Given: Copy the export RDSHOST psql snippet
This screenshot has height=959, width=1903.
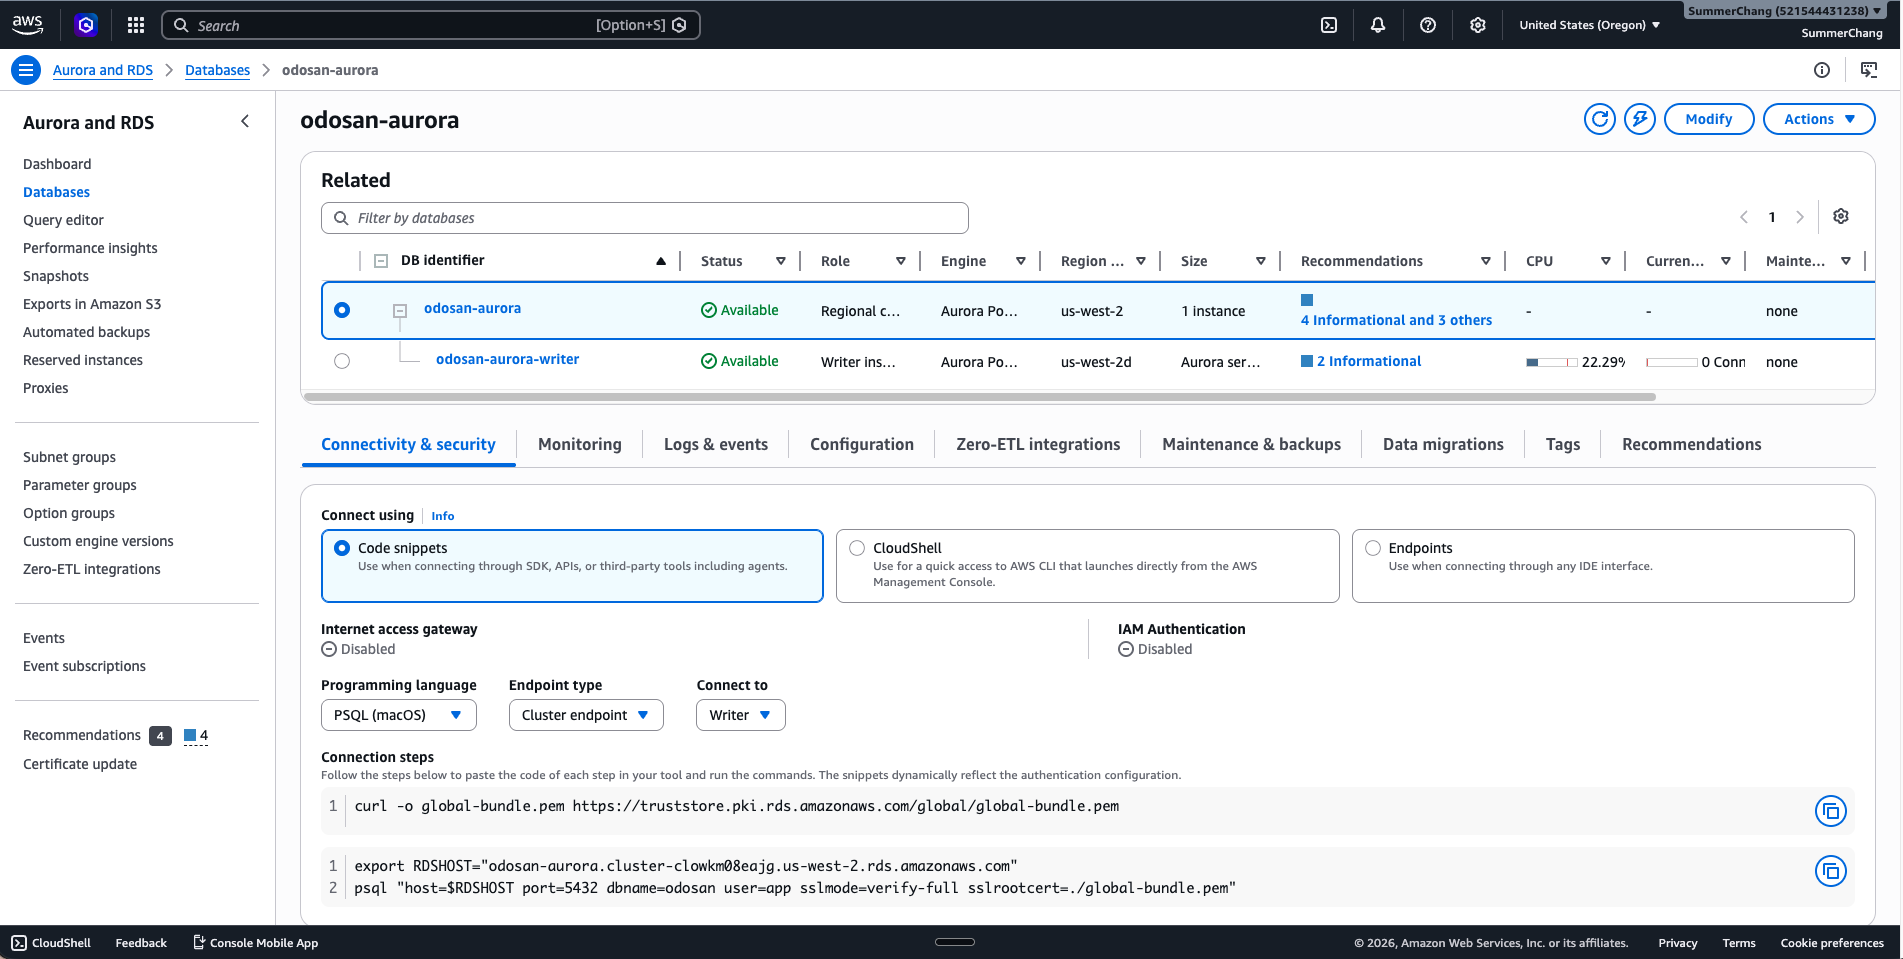Looking at the screenshot, I should coord(1831,871).
